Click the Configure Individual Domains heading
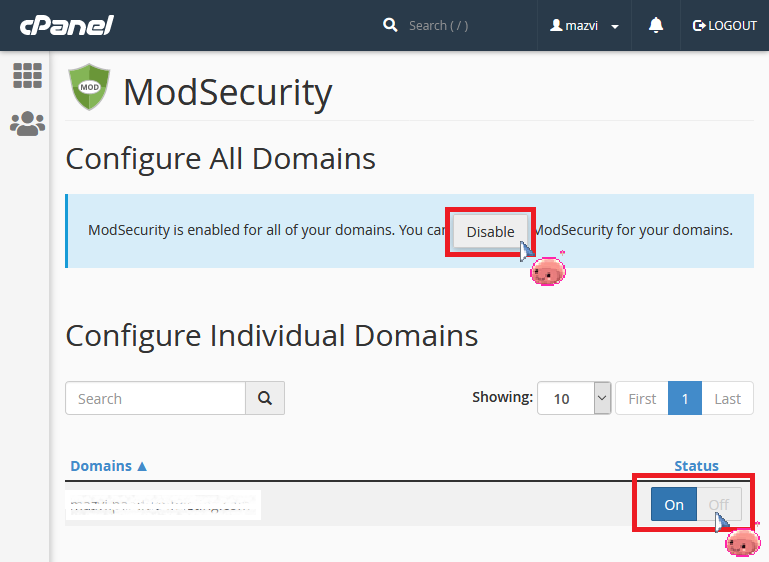The image size is (769, 562). tap(272, 336)
